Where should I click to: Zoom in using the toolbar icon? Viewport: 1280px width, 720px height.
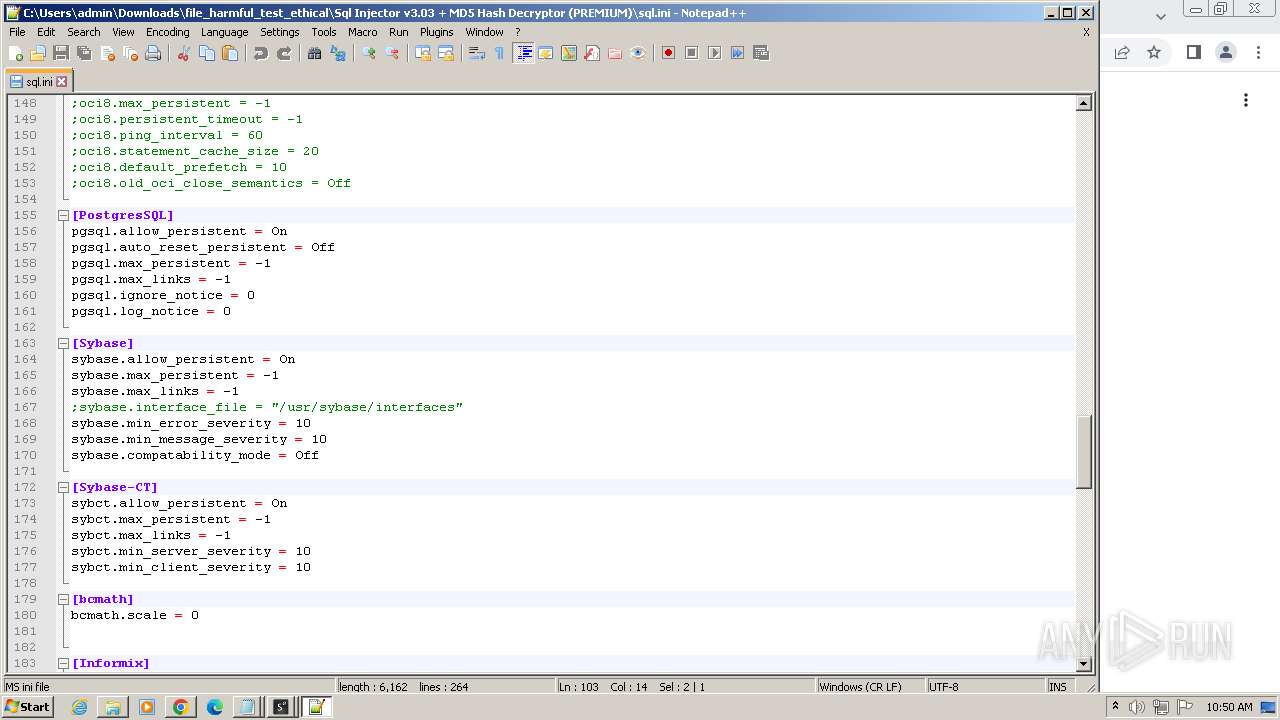tap(369, 53)
